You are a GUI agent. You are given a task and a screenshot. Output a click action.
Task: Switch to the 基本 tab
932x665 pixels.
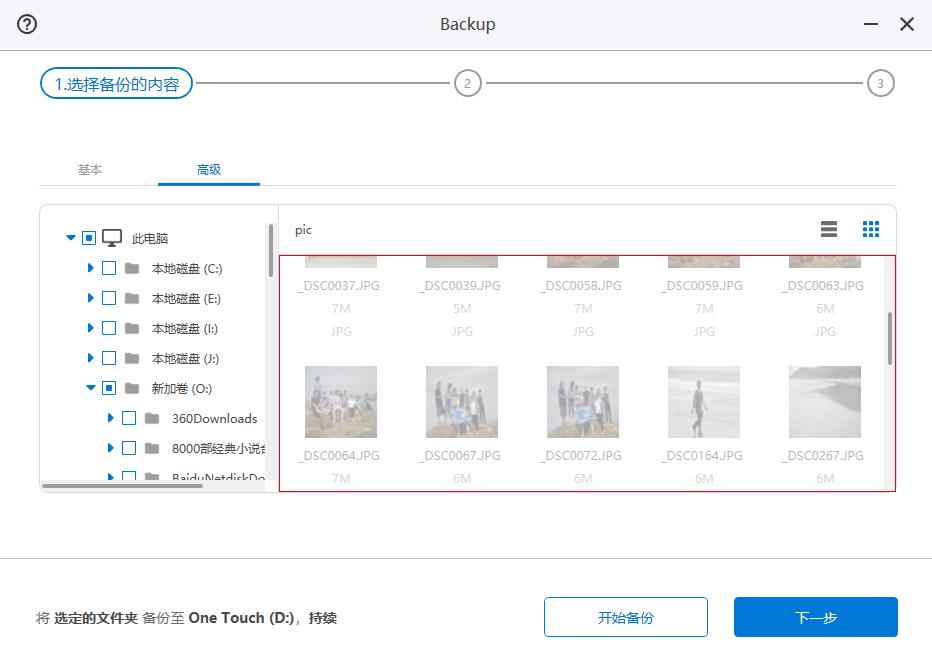click(x=90, y=170)
